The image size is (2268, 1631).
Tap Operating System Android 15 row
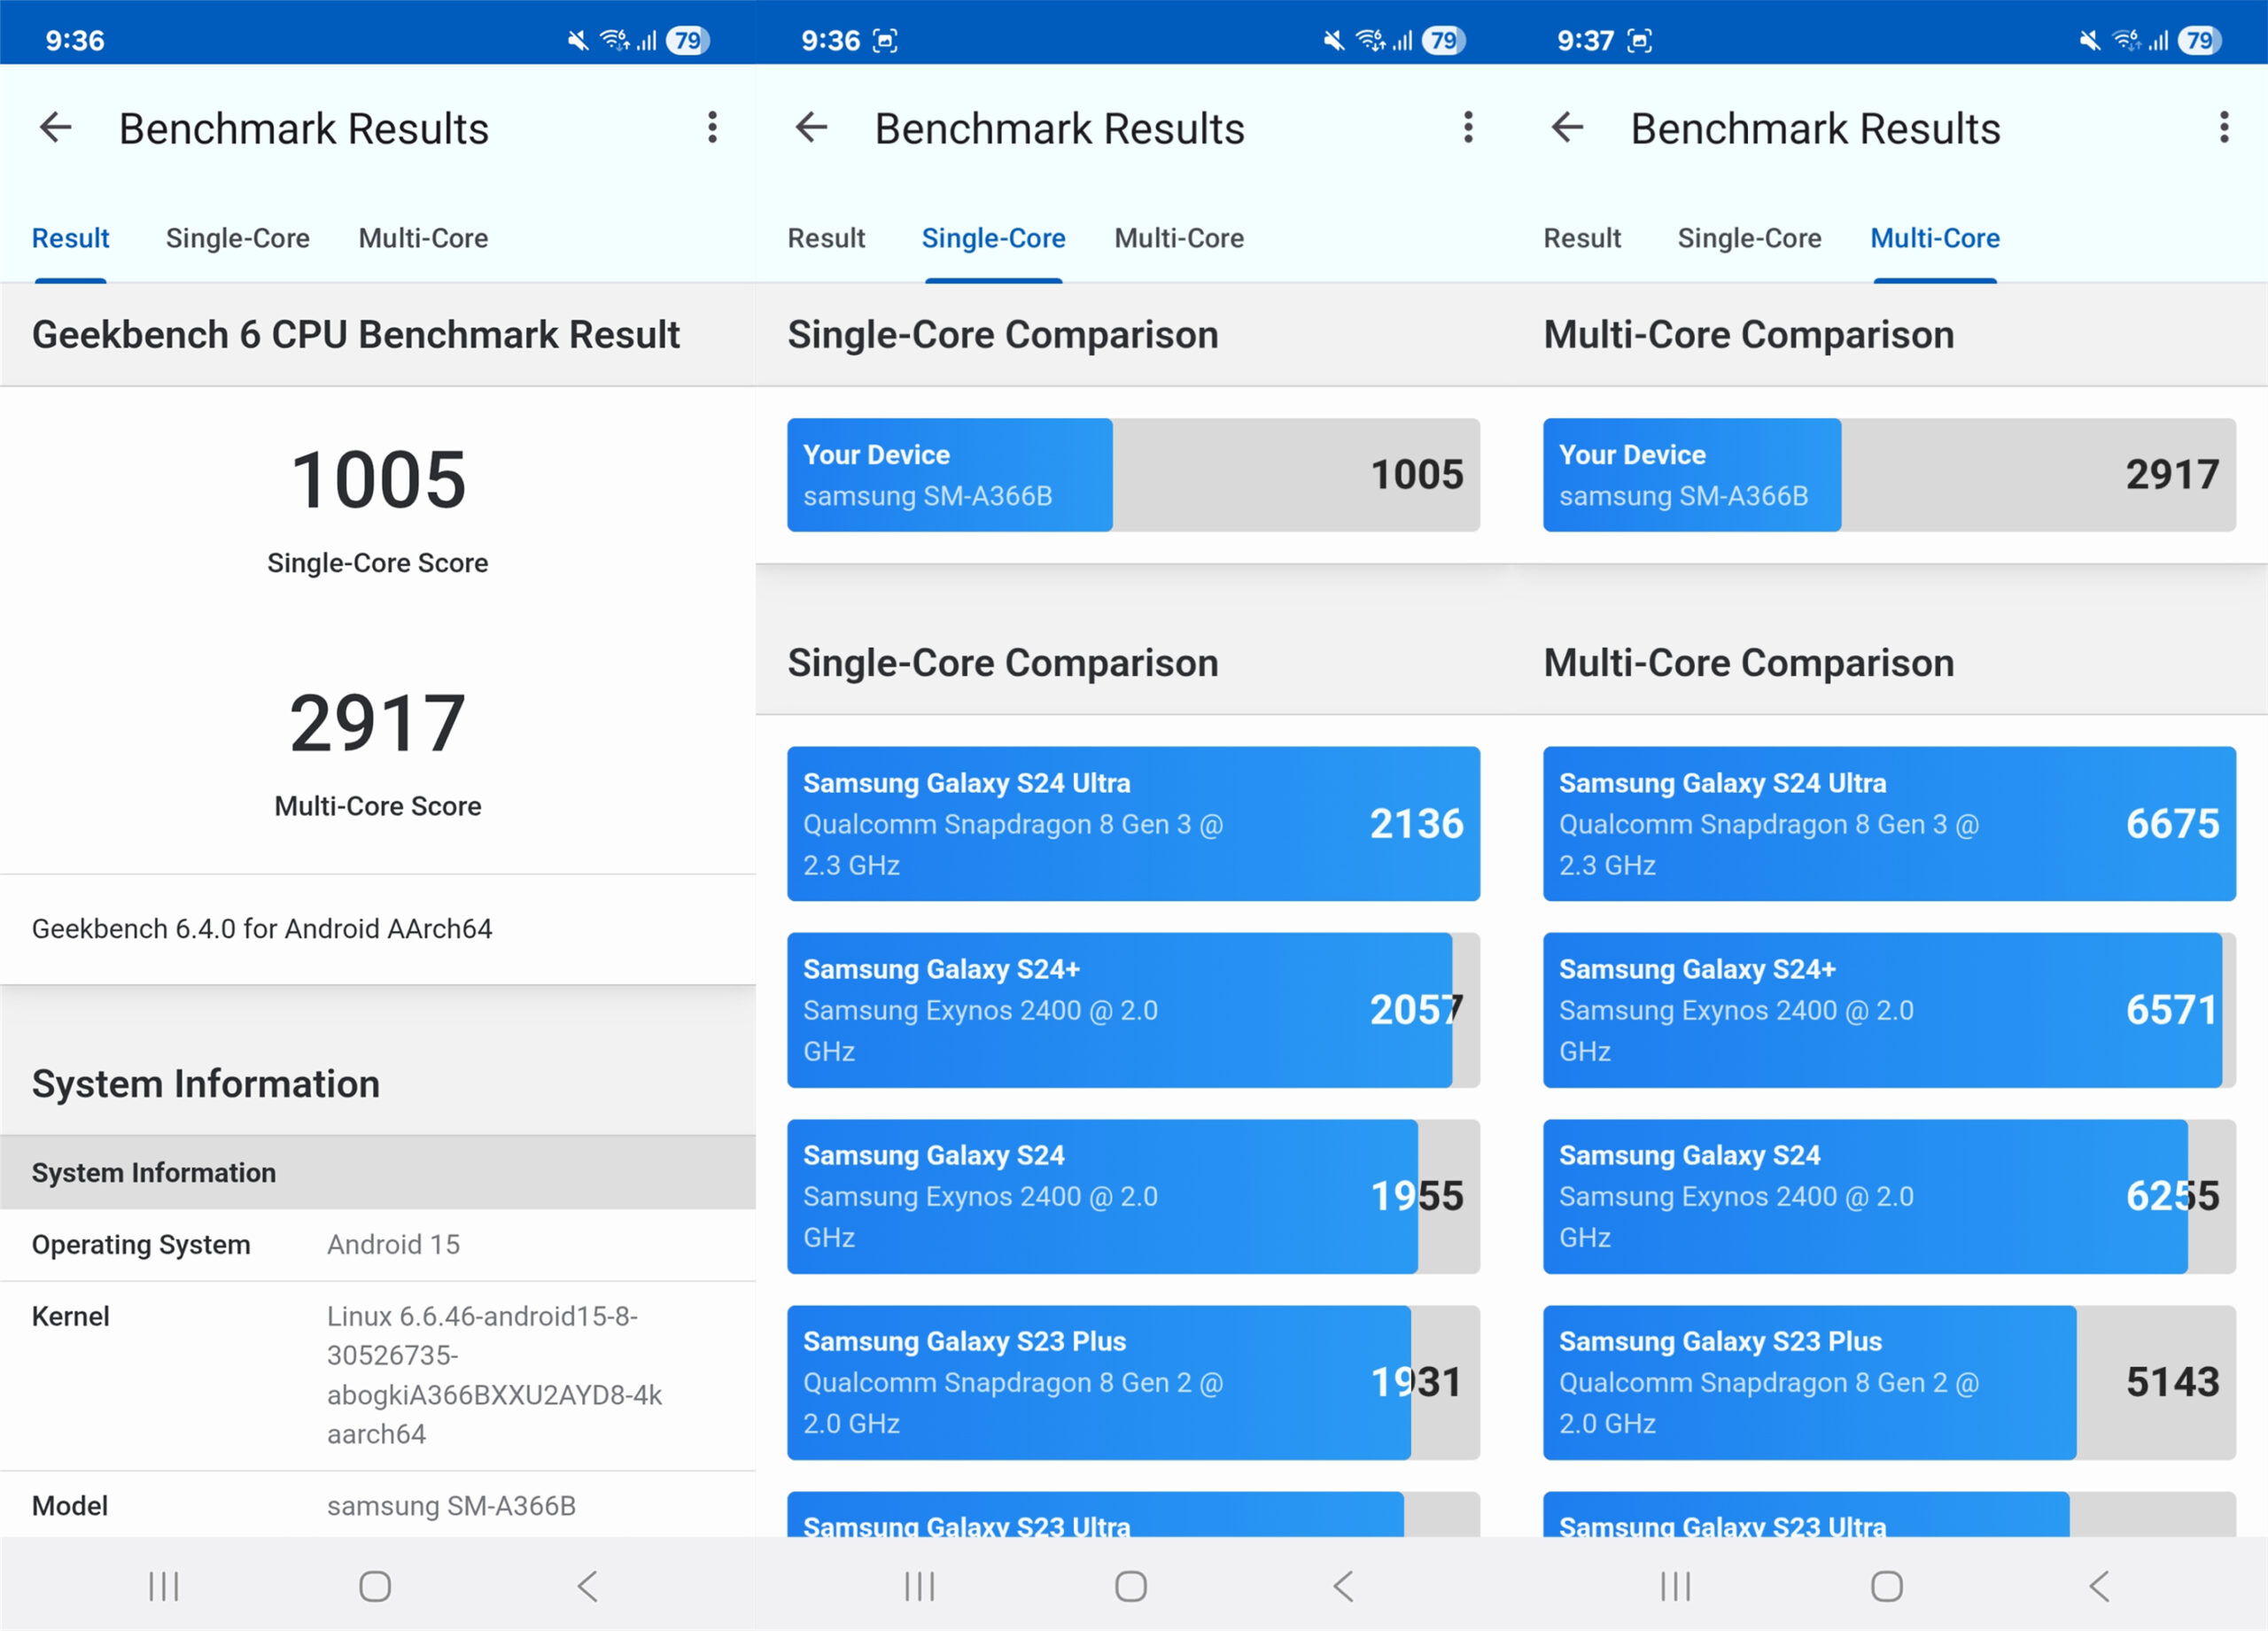point(378,1244)
